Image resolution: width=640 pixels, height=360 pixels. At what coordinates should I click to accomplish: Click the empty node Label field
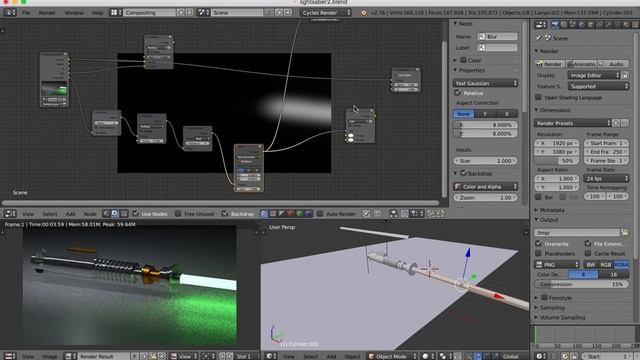coord(498,48)
